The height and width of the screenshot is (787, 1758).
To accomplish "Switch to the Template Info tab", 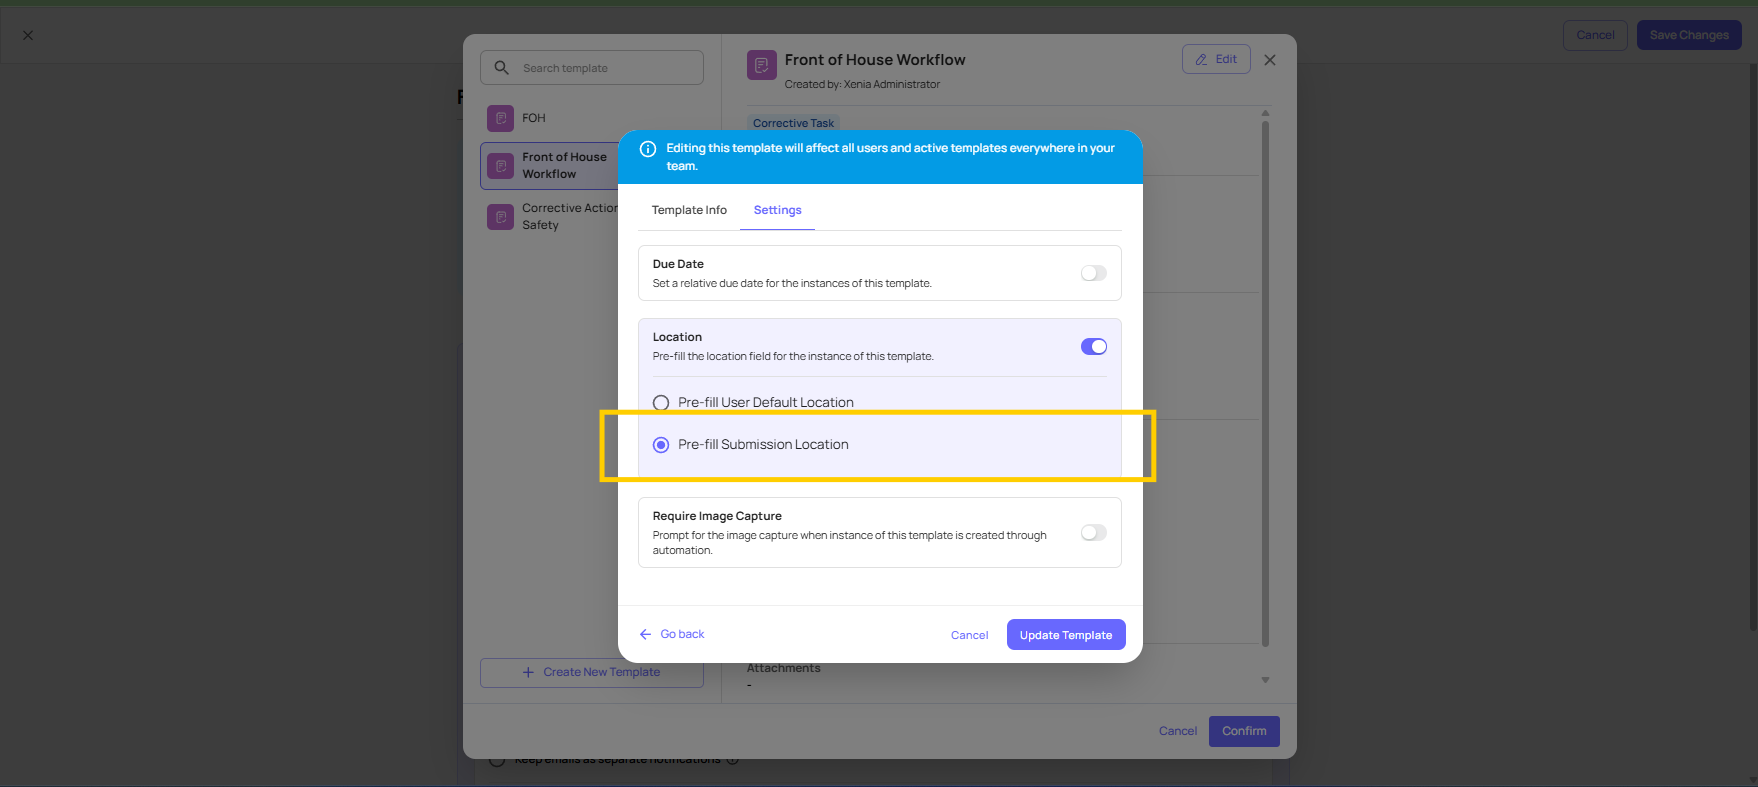I will click(689, 210).
